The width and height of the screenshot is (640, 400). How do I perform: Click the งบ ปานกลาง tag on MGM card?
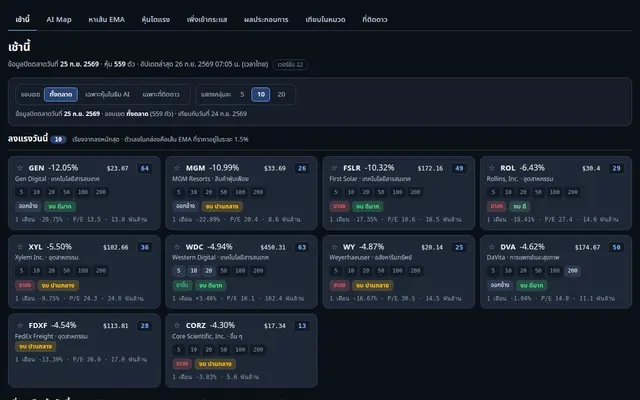click(x=222, y=206)
